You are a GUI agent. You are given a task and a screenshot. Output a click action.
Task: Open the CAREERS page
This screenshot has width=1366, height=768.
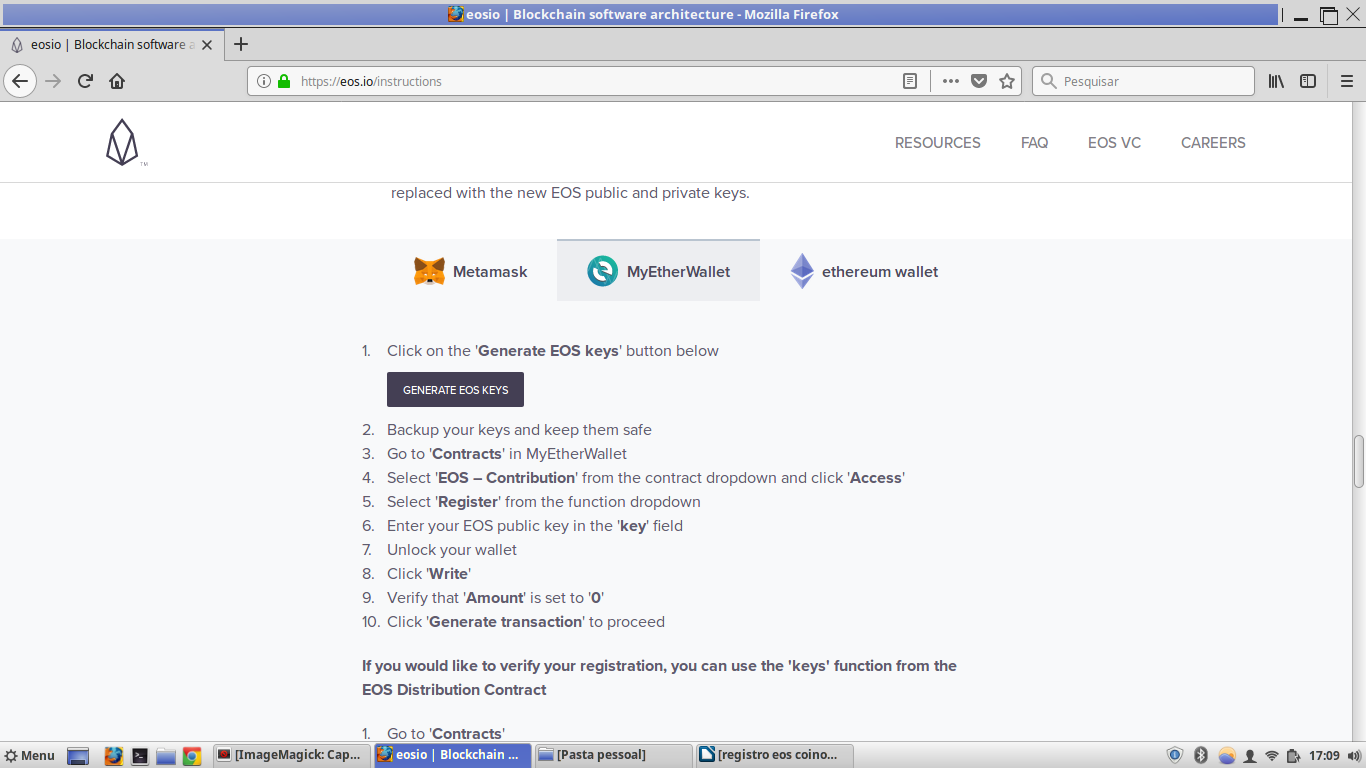coord(1213,143)
